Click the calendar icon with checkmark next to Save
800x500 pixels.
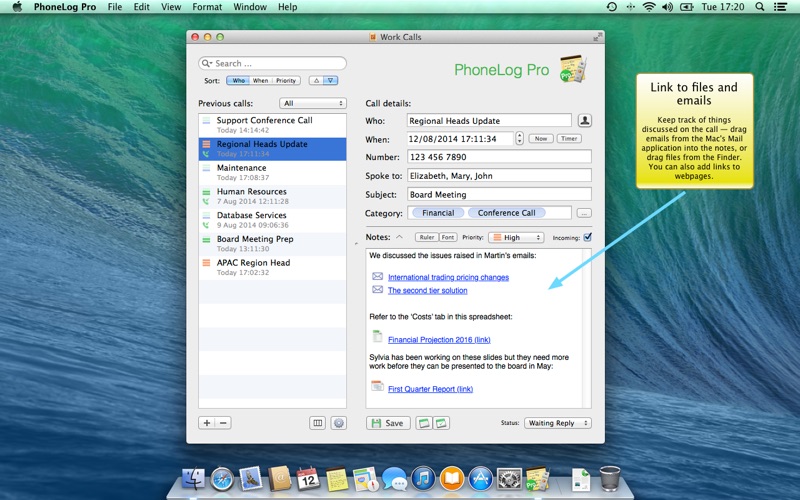point(441,423)
